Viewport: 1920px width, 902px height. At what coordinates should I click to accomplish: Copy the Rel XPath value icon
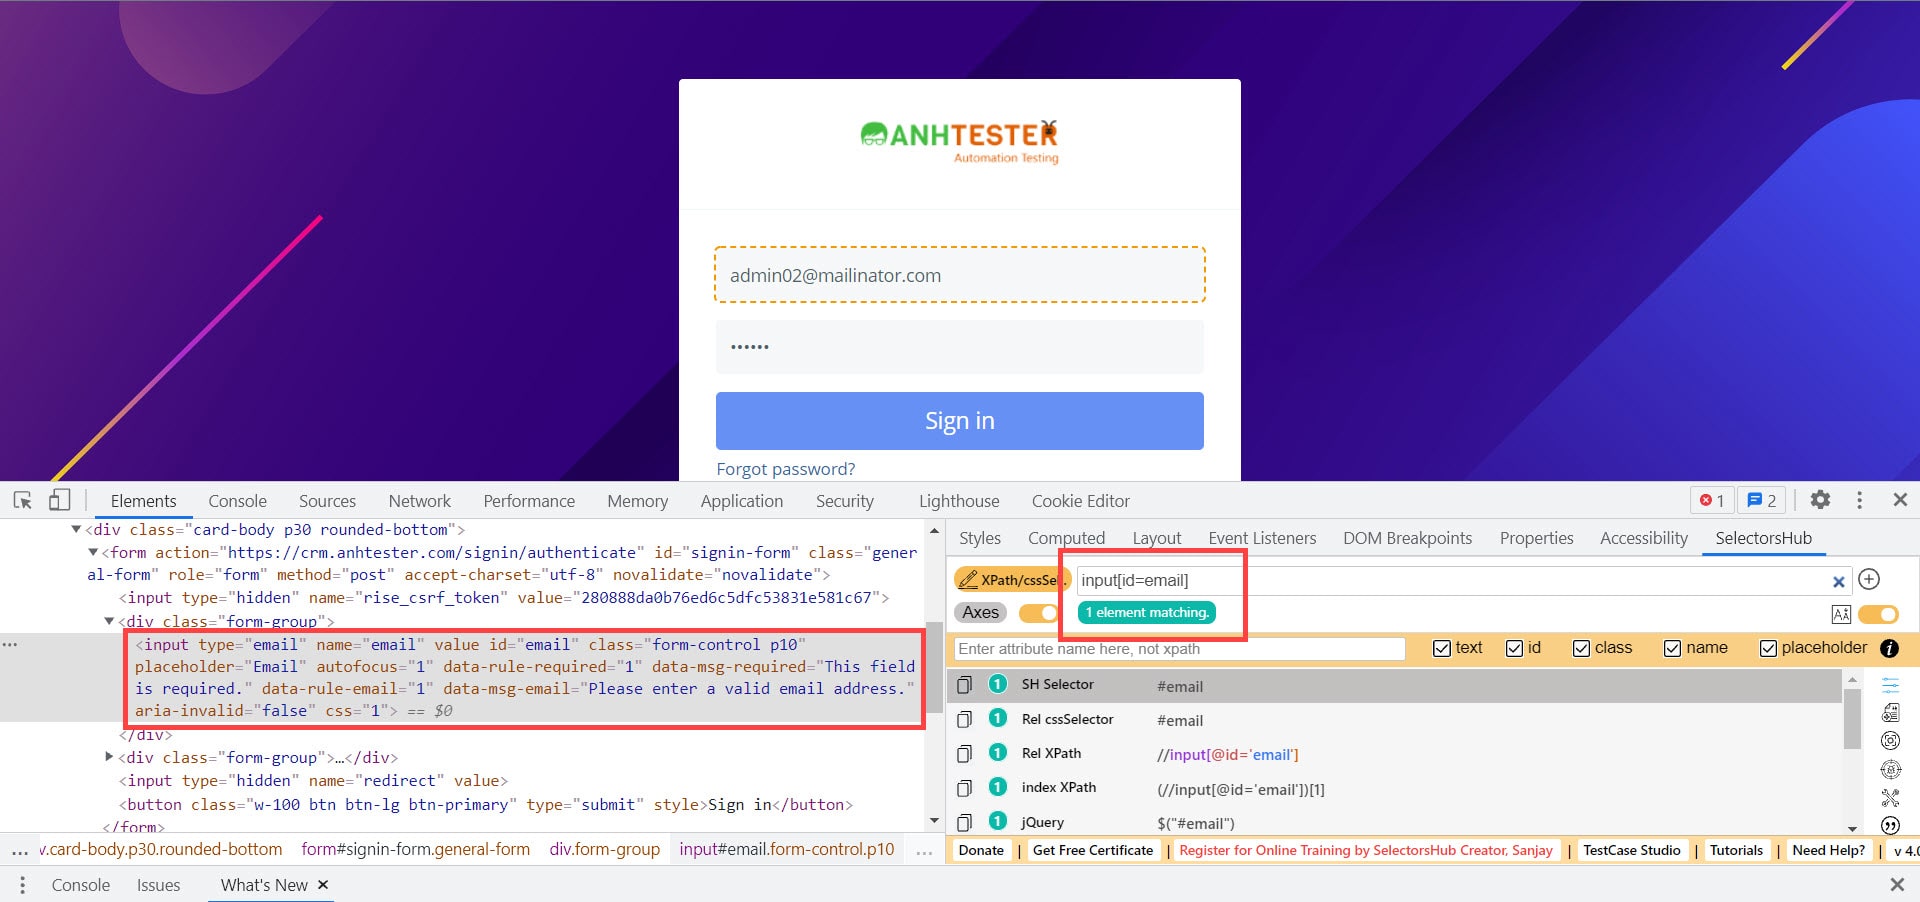pos(964,754)
